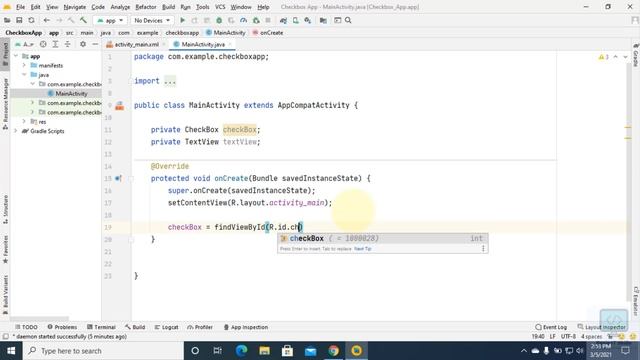Open the app run configuration dropdown
The height and width of the screenshot is (360, 640).
(111, 20)
